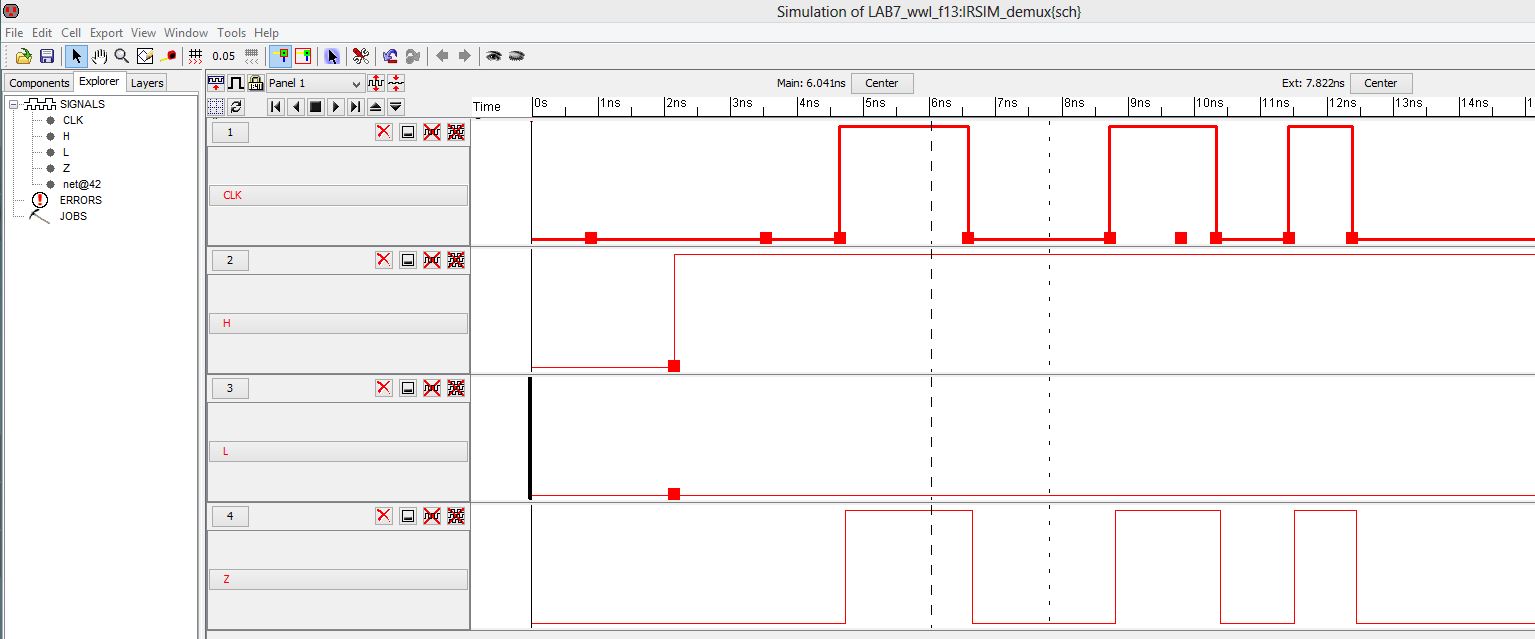
Task: Toggle Select Objects mode icon
Action: point(280,56)
